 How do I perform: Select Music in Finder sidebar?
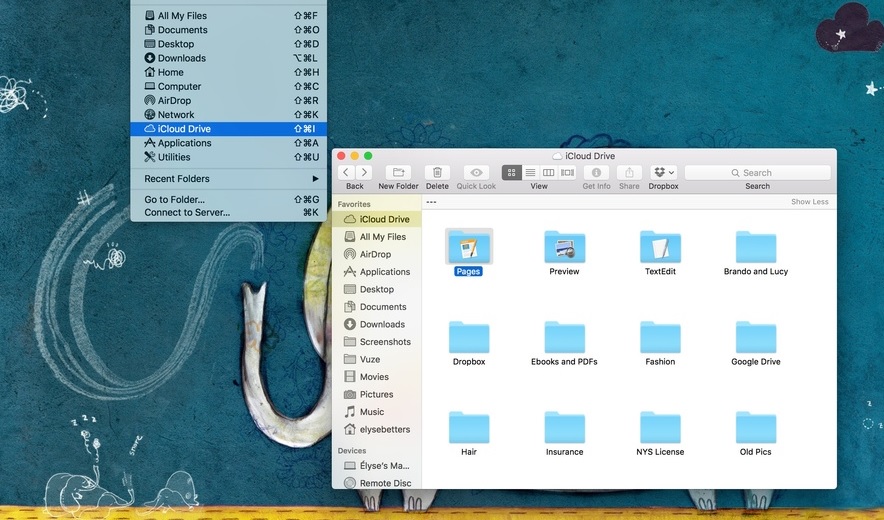(377, 412)
